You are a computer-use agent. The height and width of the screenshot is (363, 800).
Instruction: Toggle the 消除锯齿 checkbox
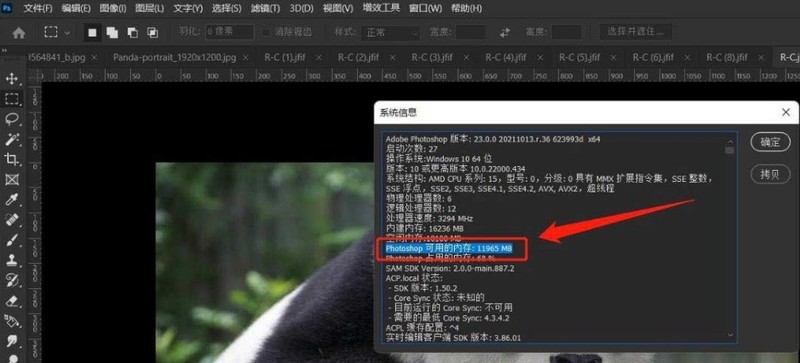pyautogui.click(x=266, y=33)
